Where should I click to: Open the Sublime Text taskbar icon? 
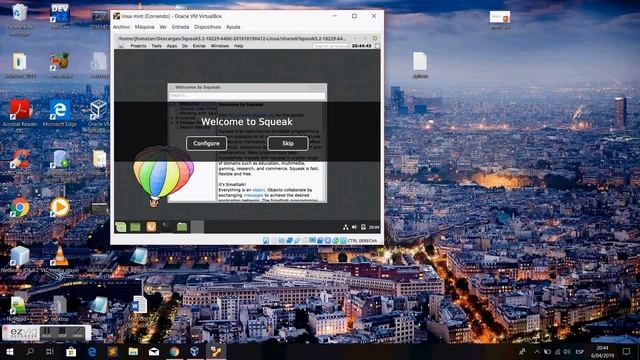point(112,351)
